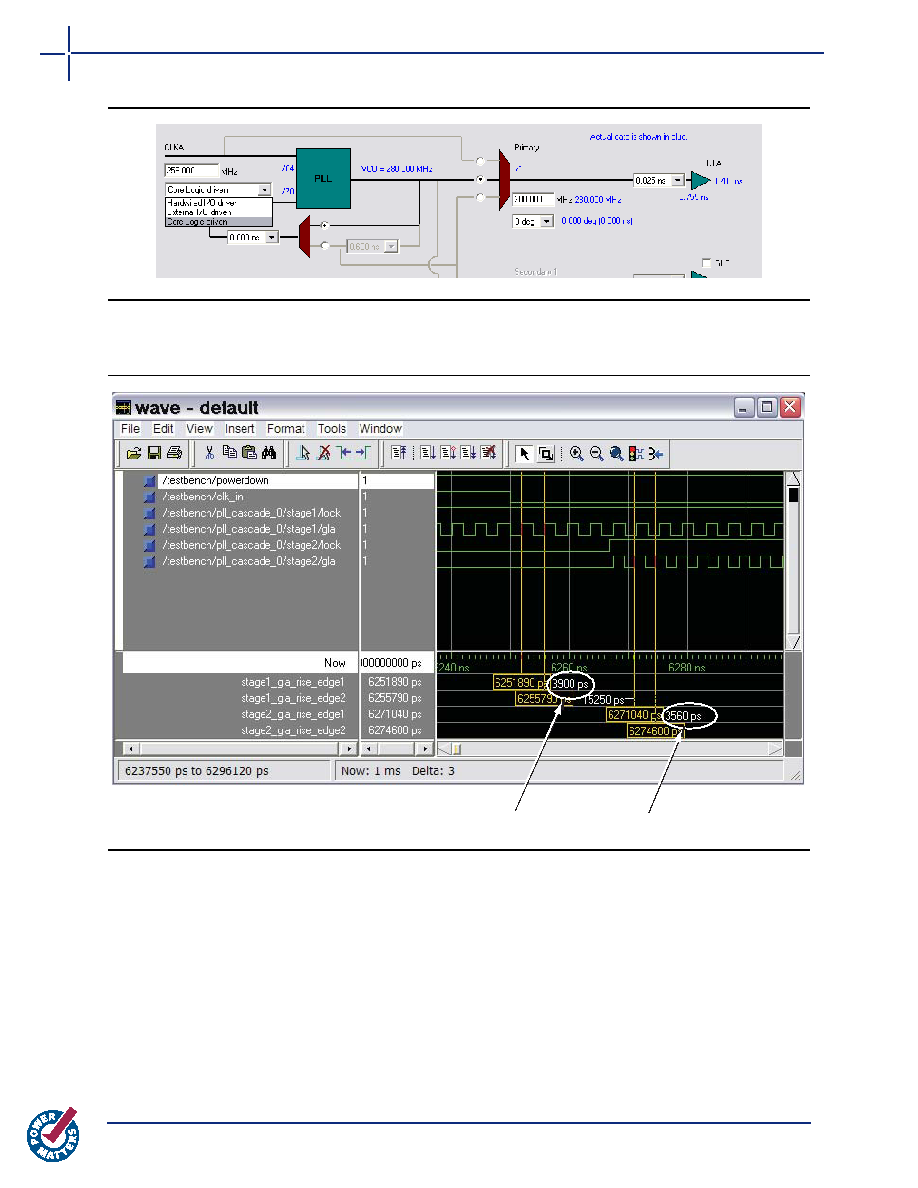
Task: Click the Zoom Full magnifier icon
Action: coord(617,454)
